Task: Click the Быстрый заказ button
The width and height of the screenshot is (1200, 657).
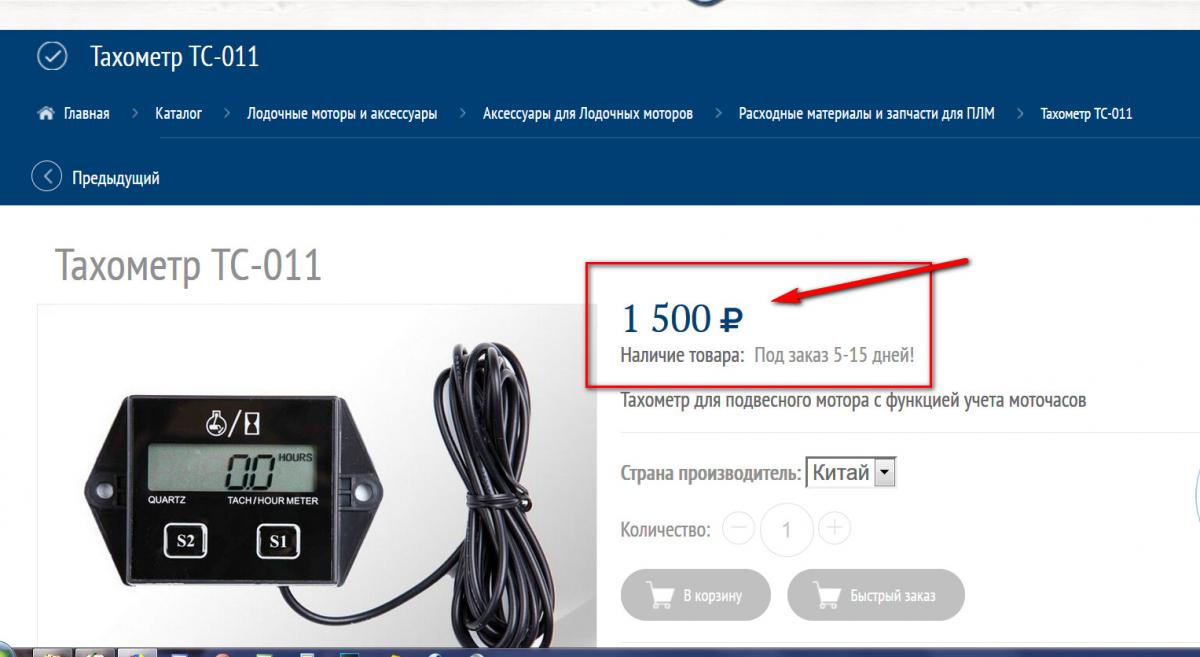Action: 876,596
